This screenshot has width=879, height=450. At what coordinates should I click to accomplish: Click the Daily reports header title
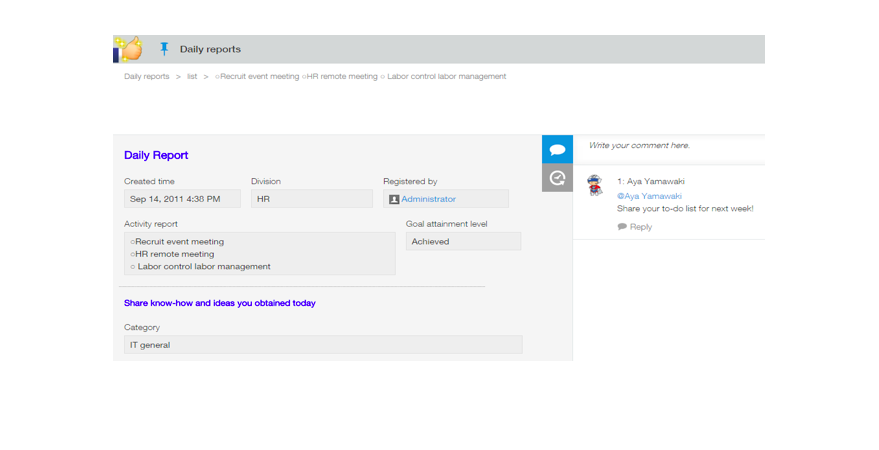[210, 49]
